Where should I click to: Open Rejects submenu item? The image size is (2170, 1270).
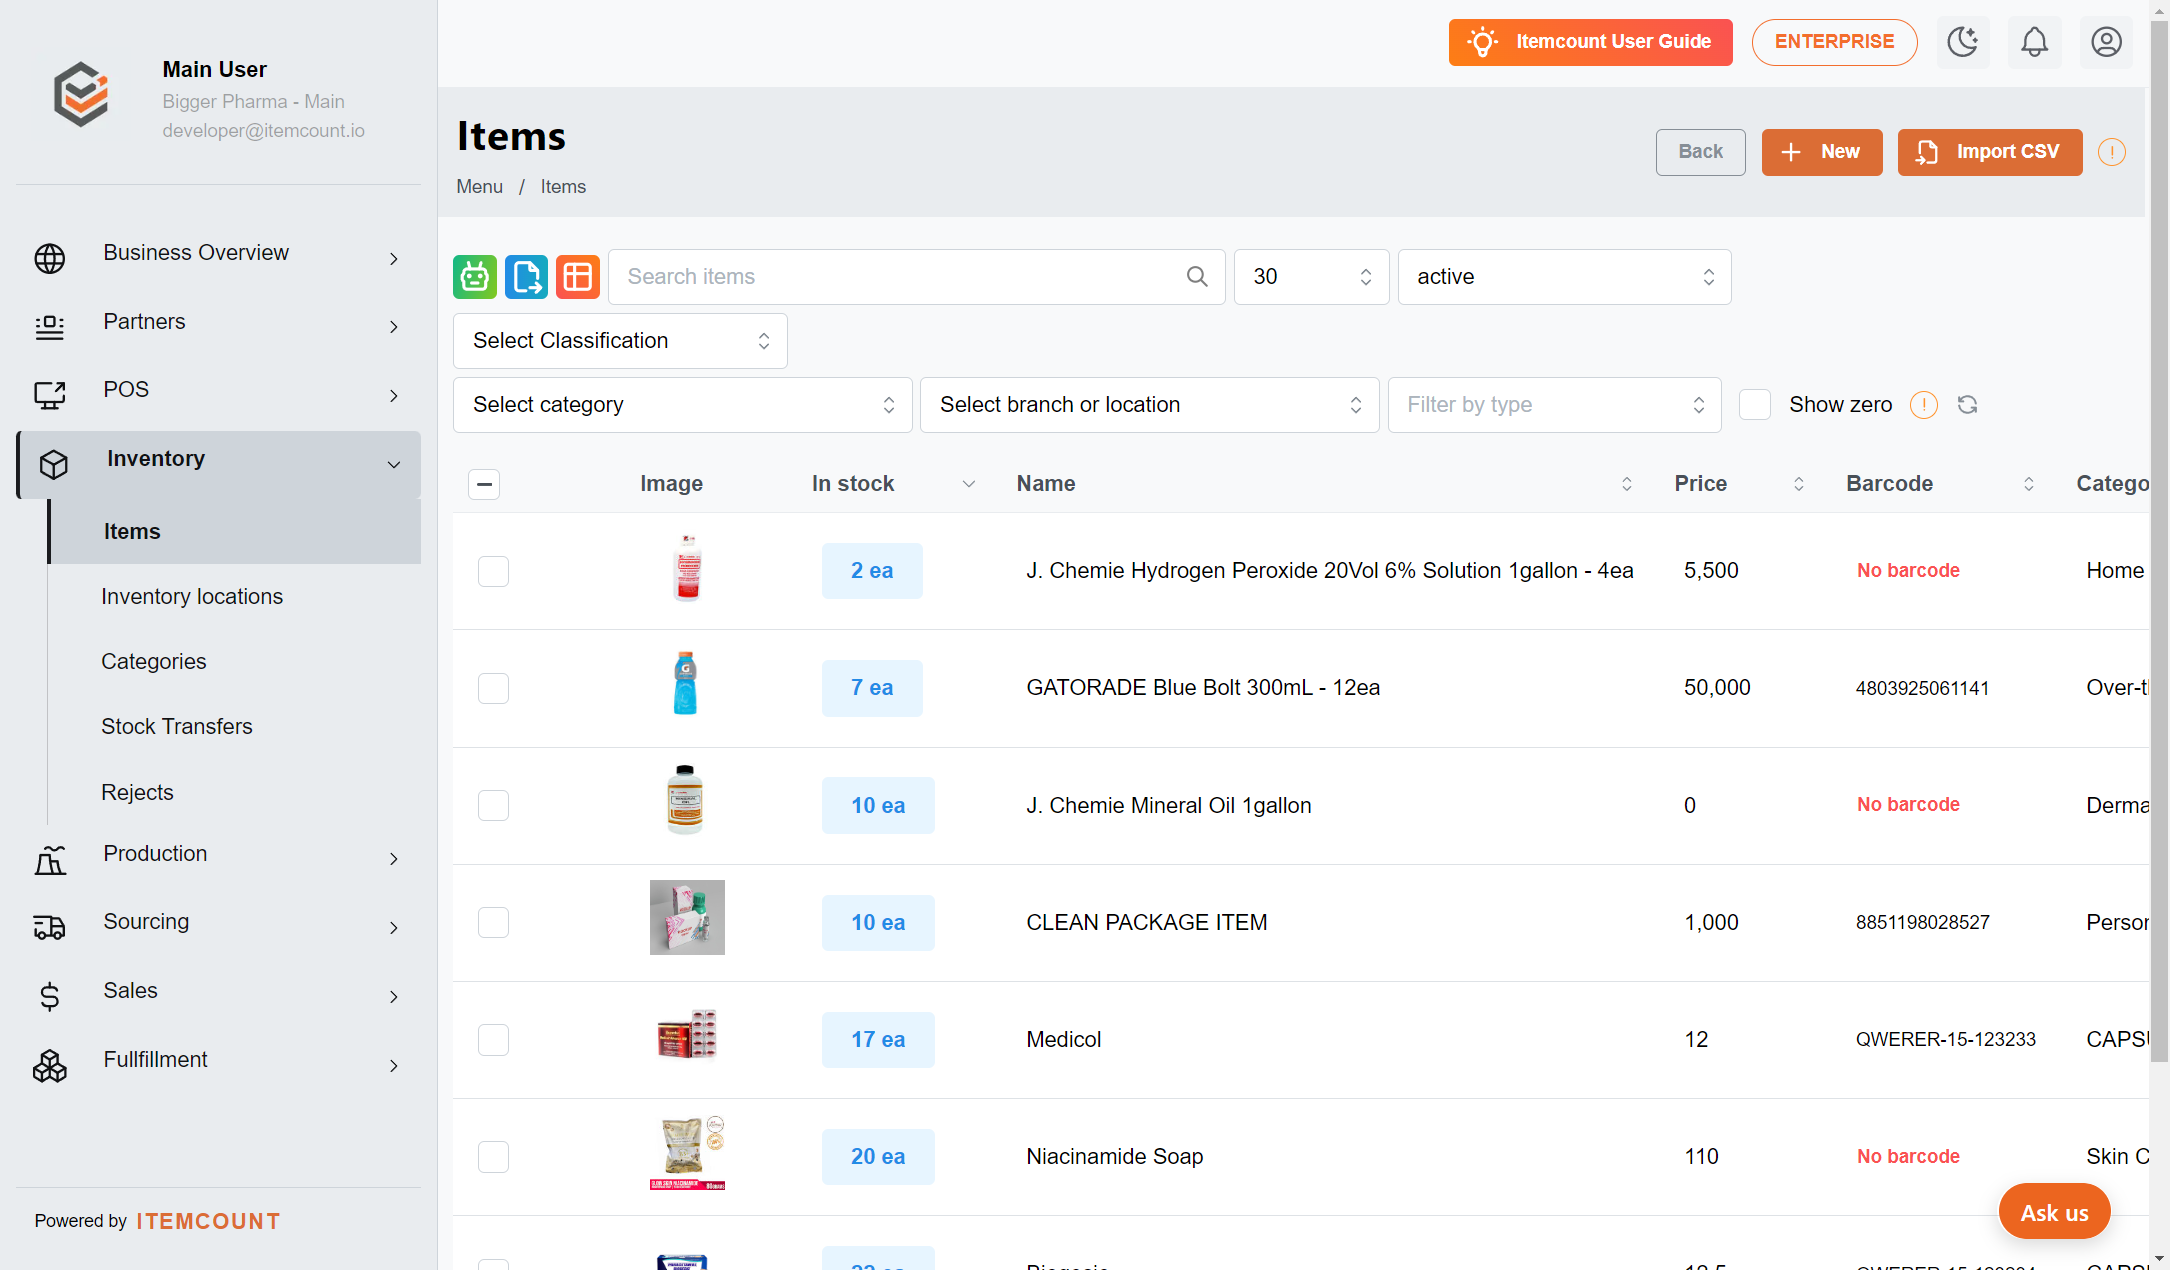coord(137,793)
